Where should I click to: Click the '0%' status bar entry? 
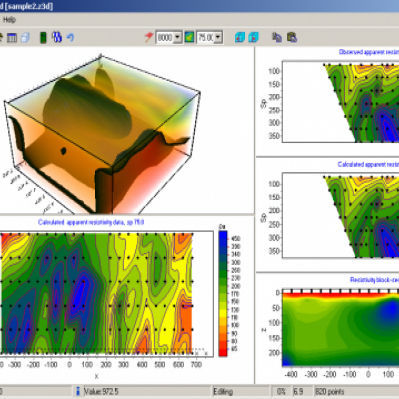(x=281, y=391)
